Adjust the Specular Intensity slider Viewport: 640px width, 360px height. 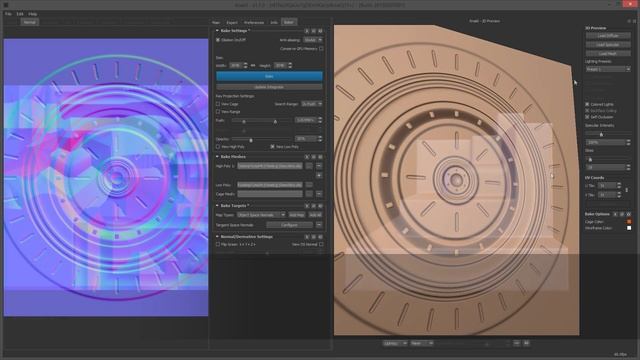(x=601, y=134)
